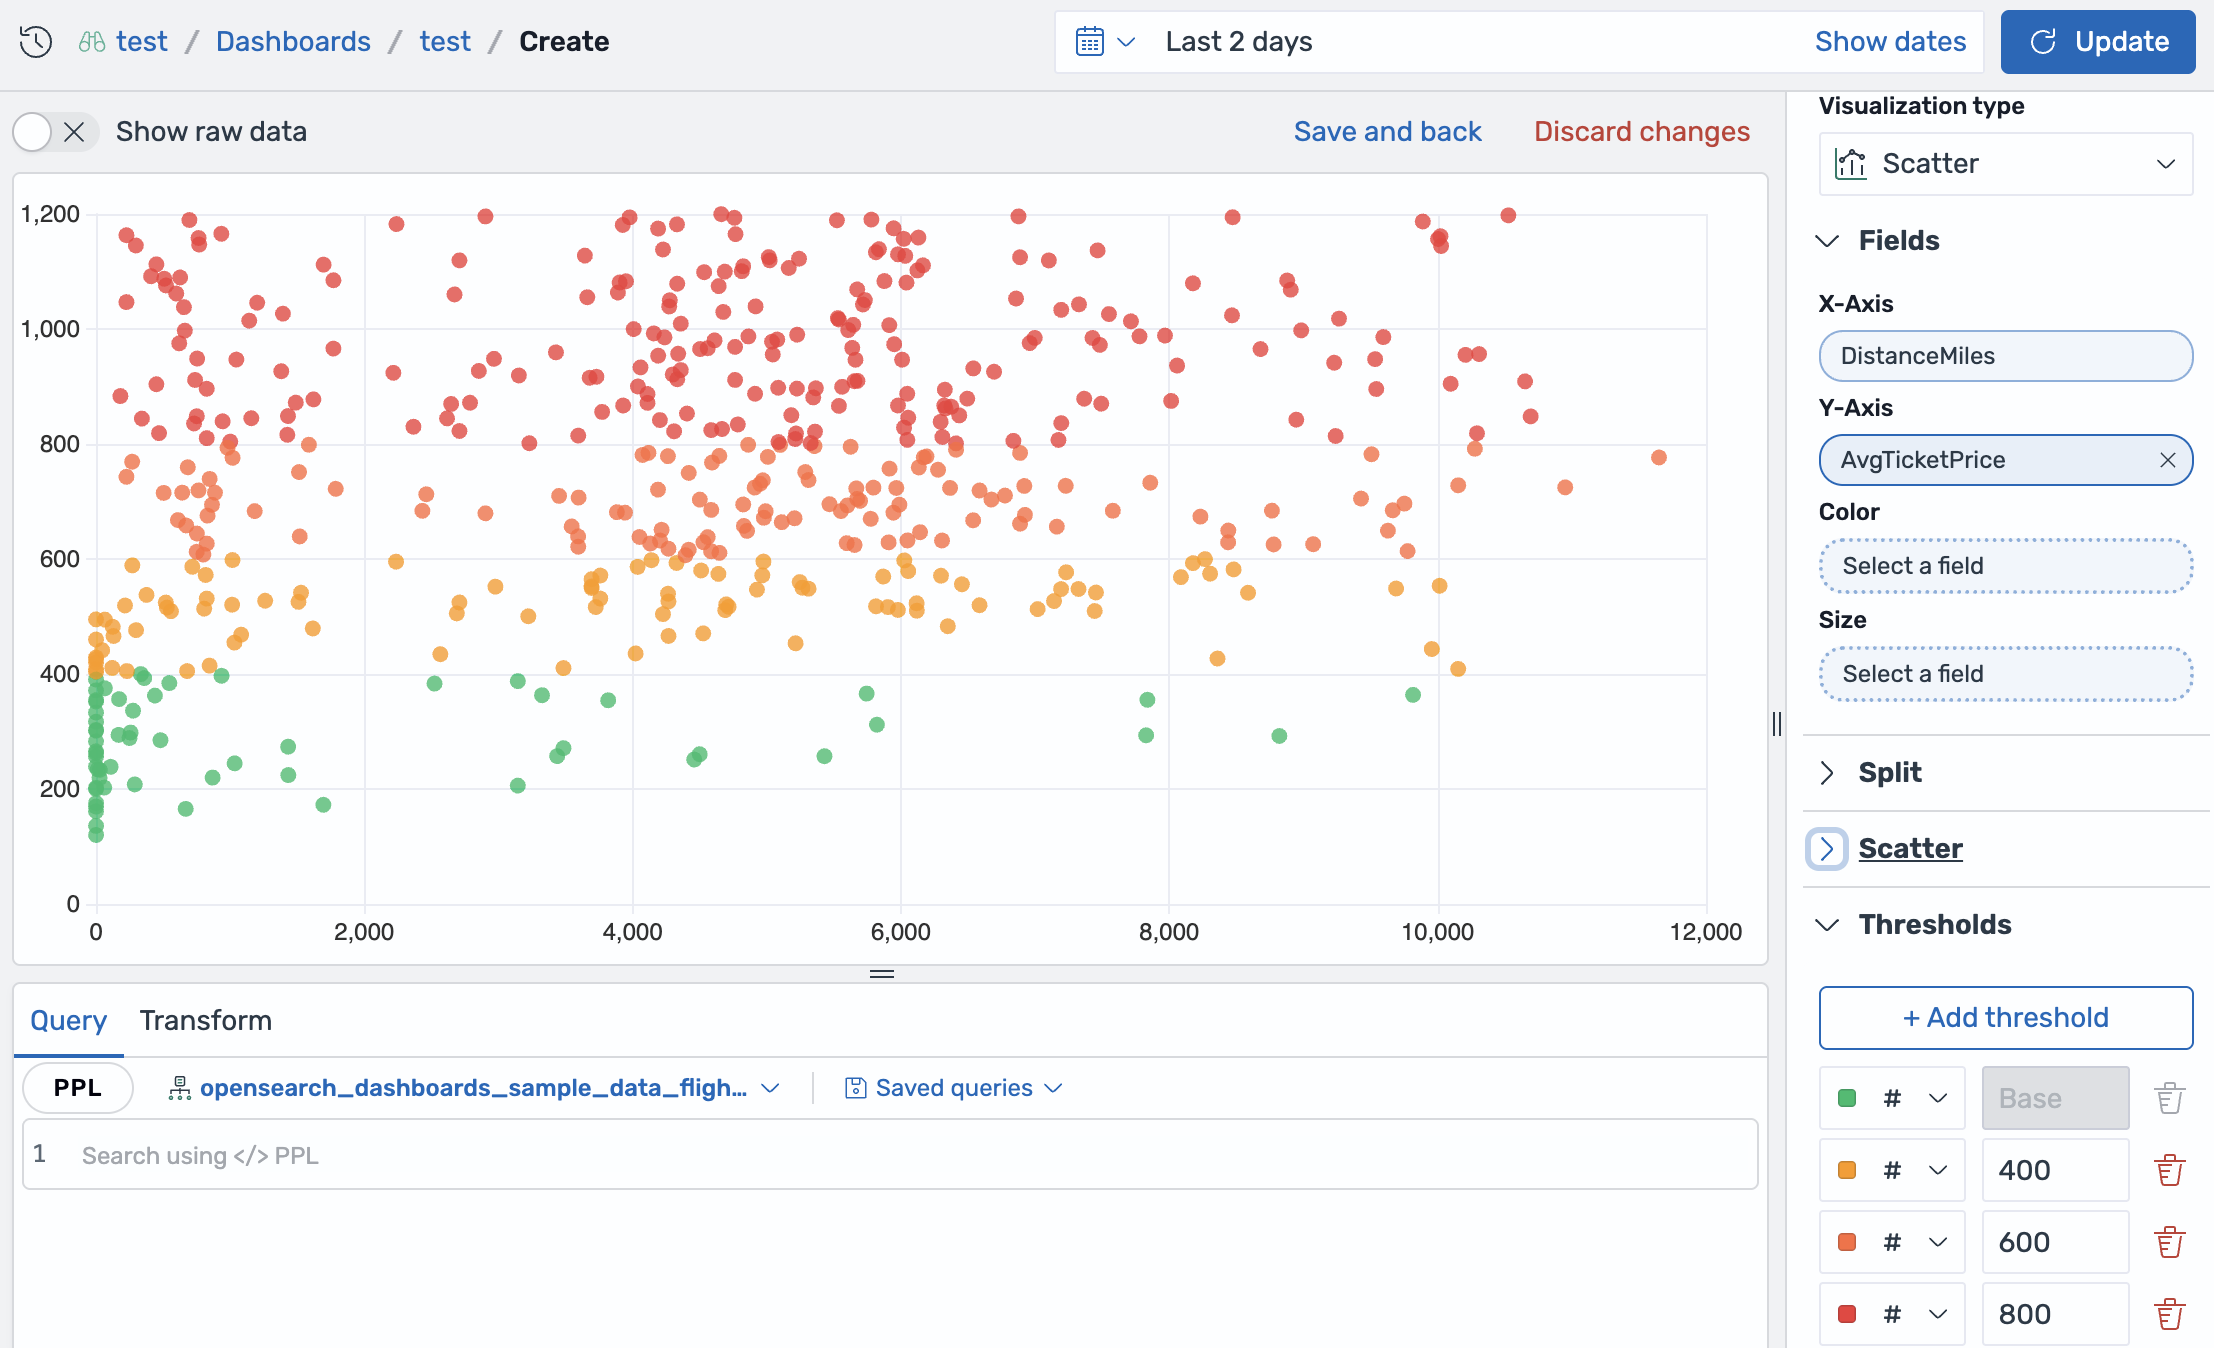Click the DistanceMiles X-Axis field
2214x1348 pixels.
click(2006, 356)
